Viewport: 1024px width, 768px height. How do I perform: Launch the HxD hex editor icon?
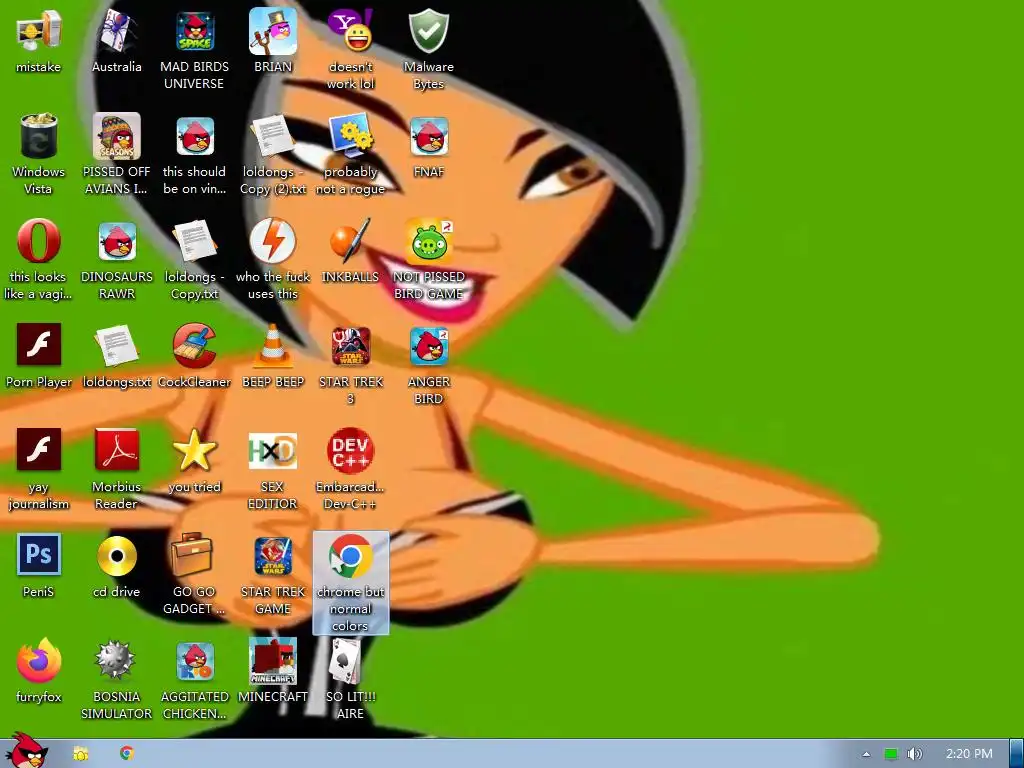coord(273,451)
